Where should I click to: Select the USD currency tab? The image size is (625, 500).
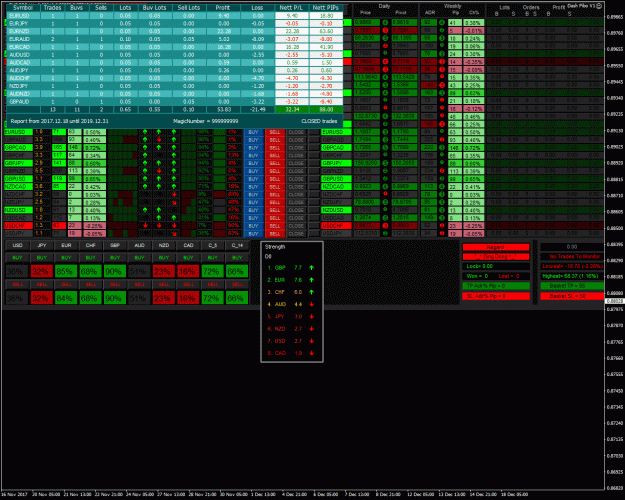point(17,246)
